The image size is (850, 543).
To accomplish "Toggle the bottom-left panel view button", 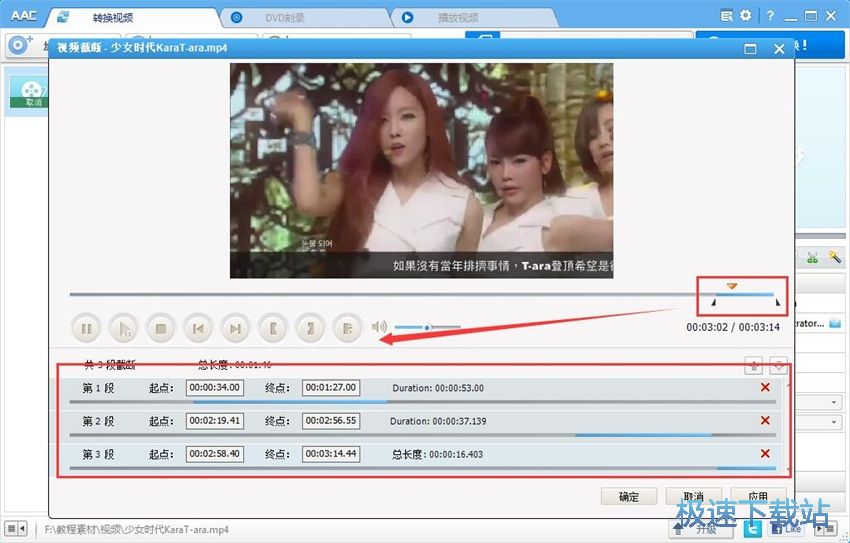I will (x=15, y=528).
